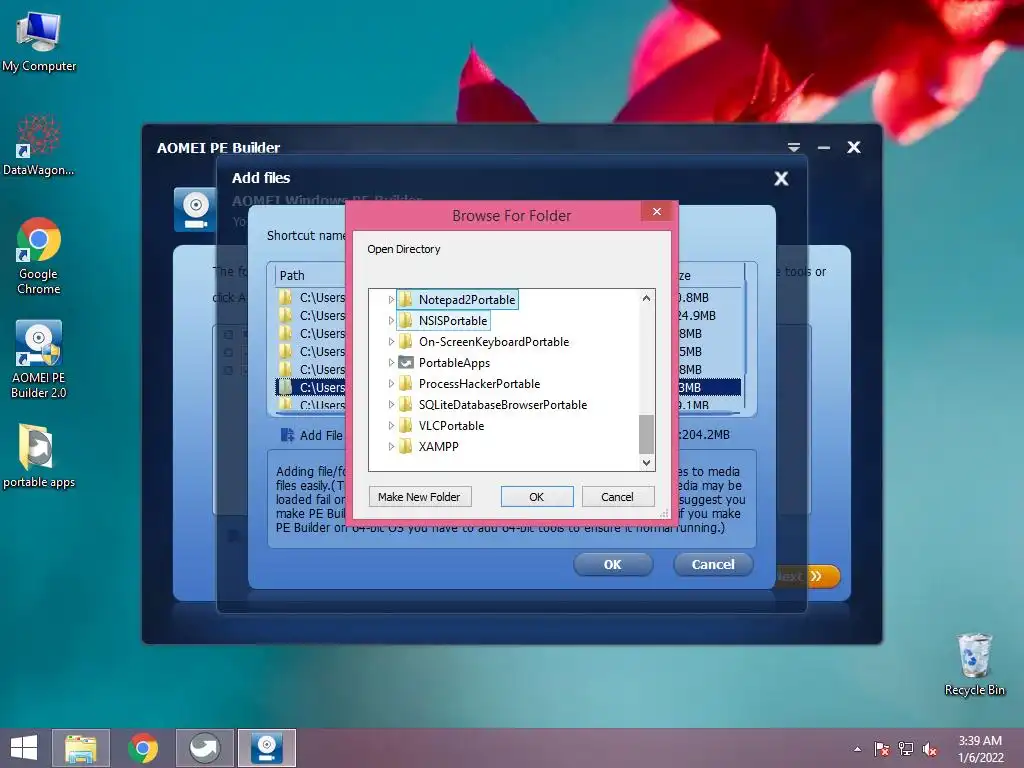Click the On-ScreenKeyboardPortable folder icon
The width and height of the screenshot is (1024, 768).
[x=406, y=342]
